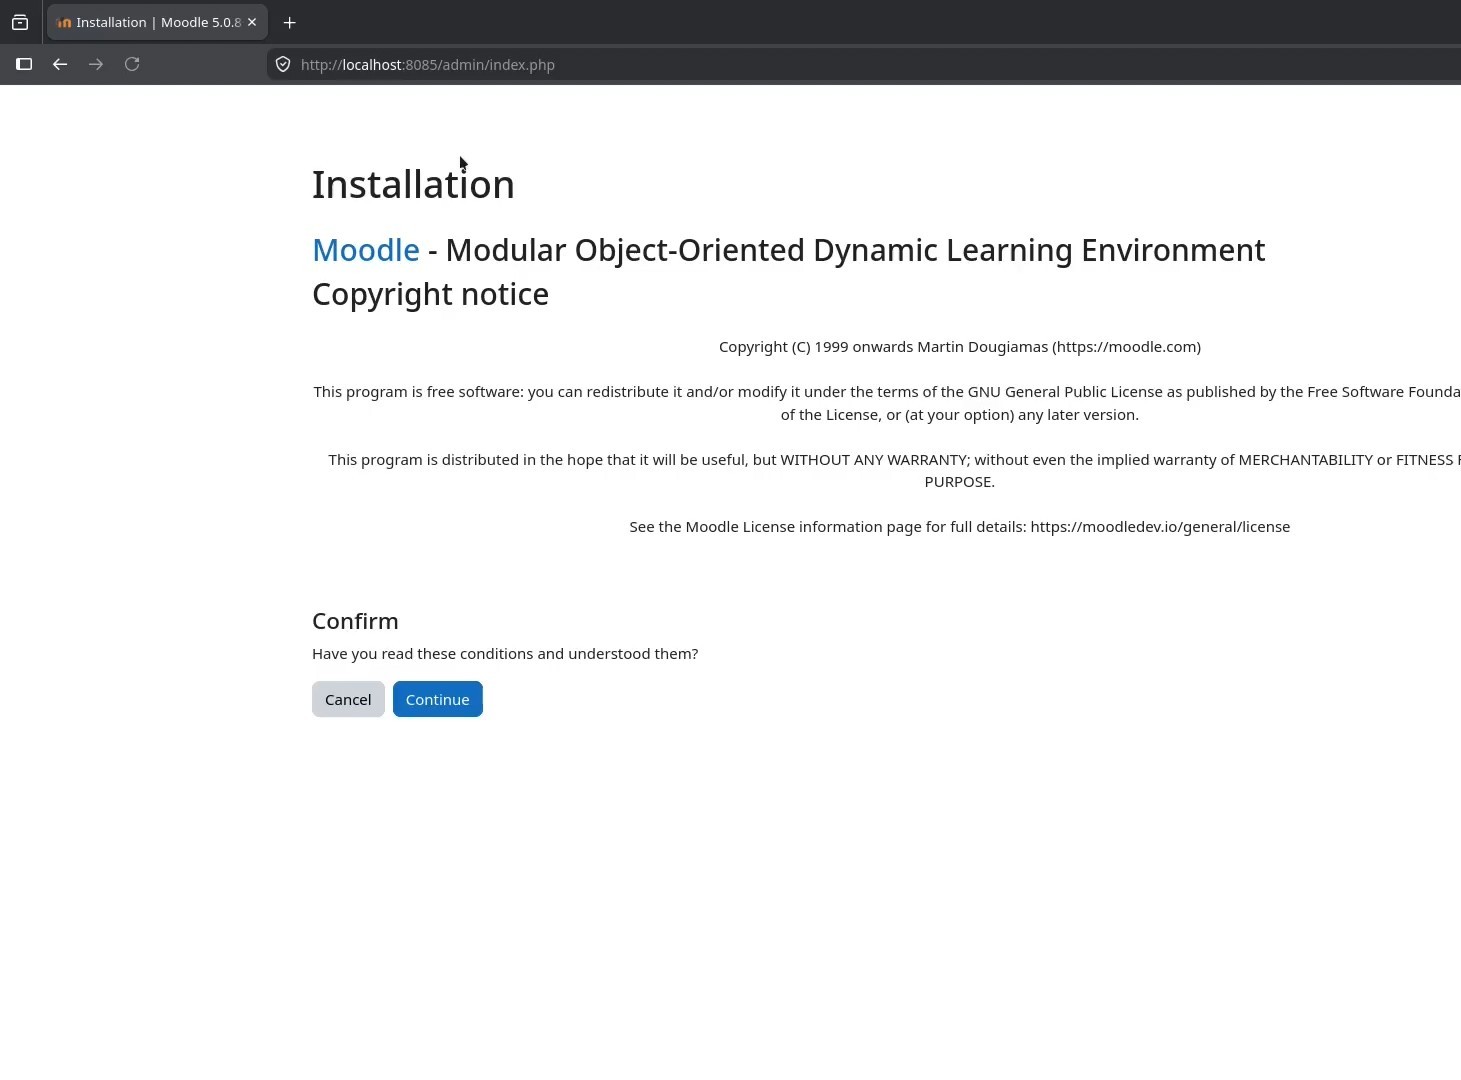Click the Copyright (C) 1999 onwards line
Viewport: 1461px width, 1080px height.
click(960, 347)
